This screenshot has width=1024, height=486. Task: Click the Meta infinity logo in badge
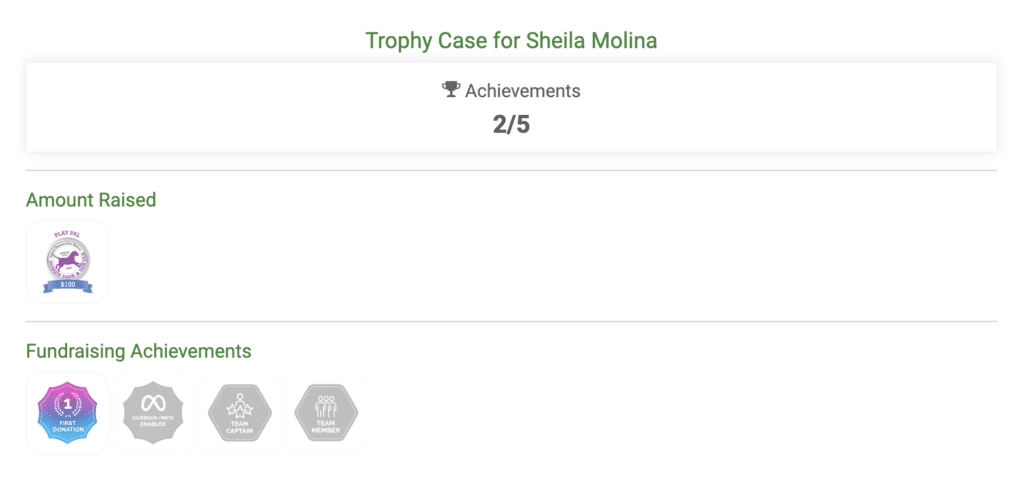pos(153,404)
